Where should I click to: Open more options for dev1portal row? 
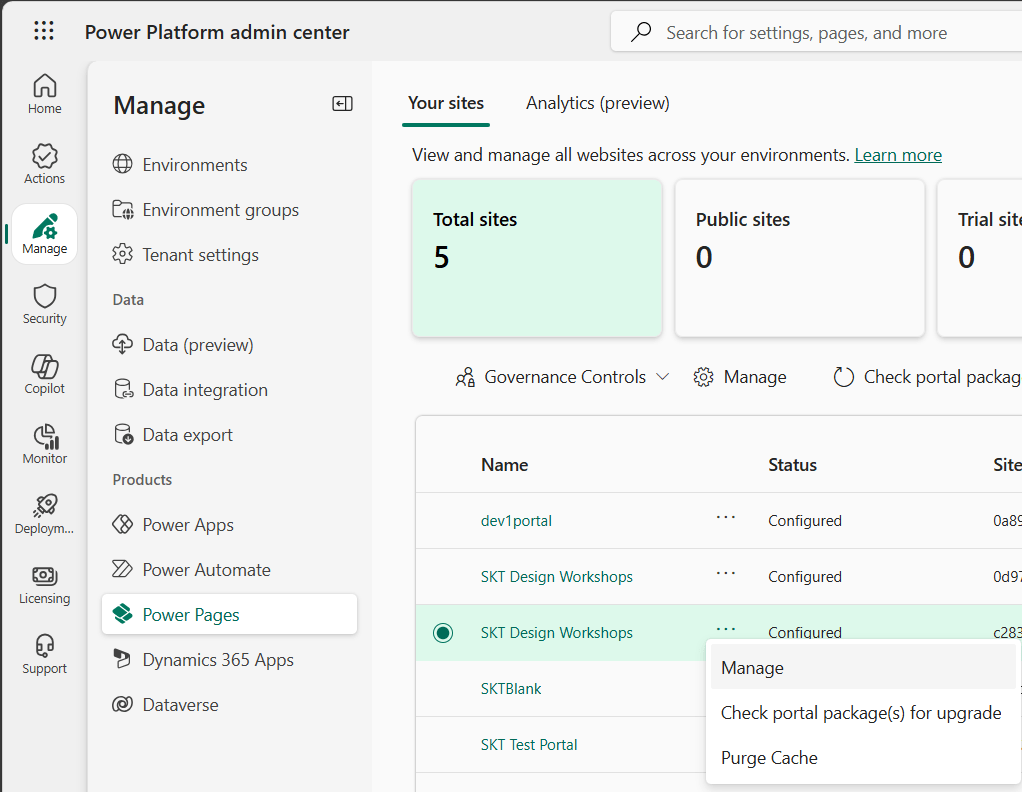726,518
